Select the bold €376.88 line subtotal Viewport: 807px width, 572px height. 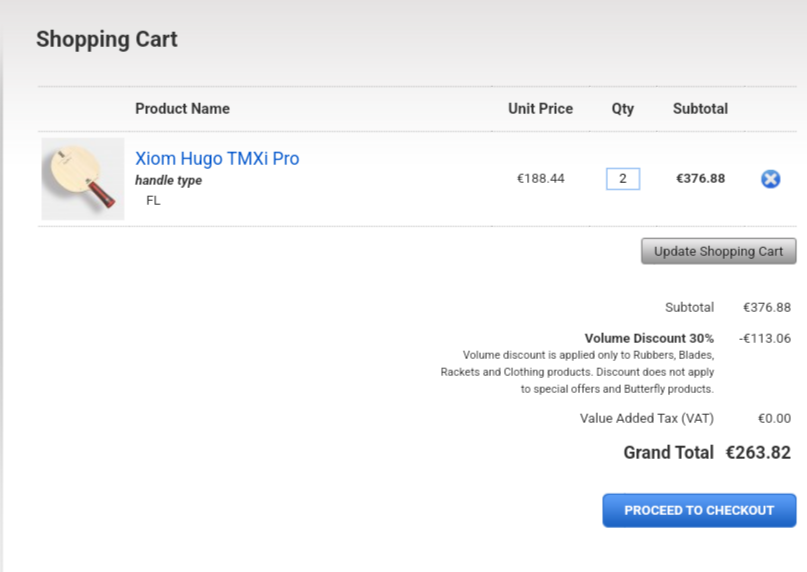pyautogui.click(x=700, y=179)
